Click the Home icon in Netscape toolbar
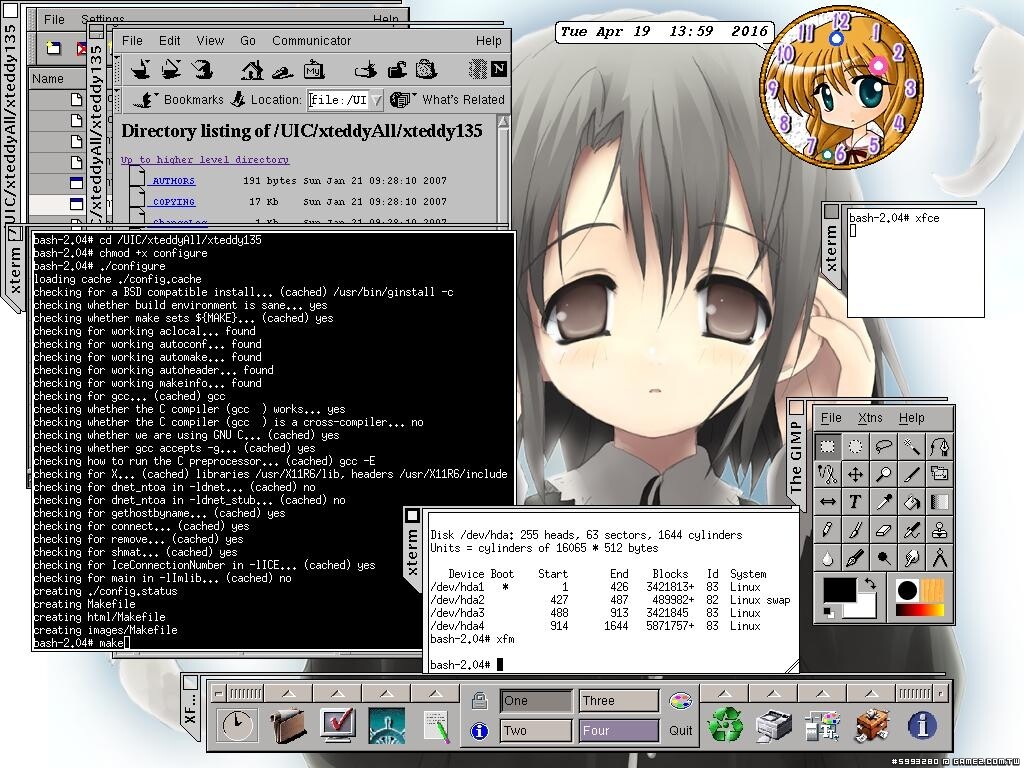The image size is (1024, 768). [252, 70]
